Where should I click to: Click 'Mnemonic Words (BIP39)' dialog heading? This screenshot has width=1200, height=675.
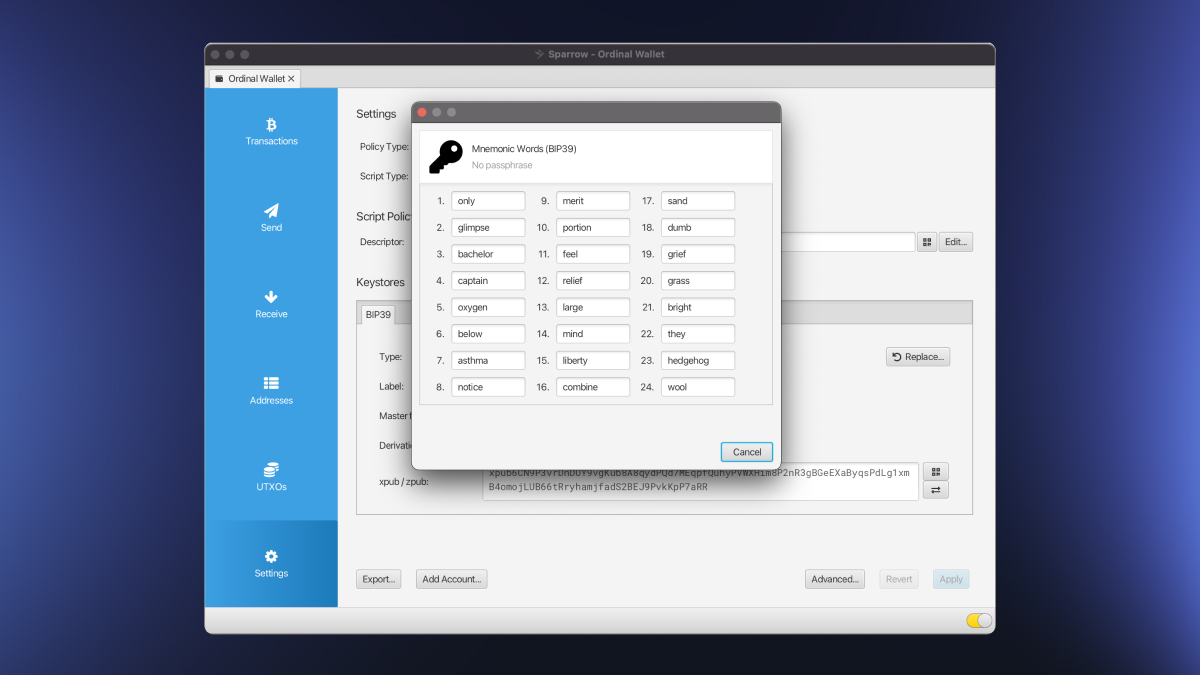click(524, 149)
